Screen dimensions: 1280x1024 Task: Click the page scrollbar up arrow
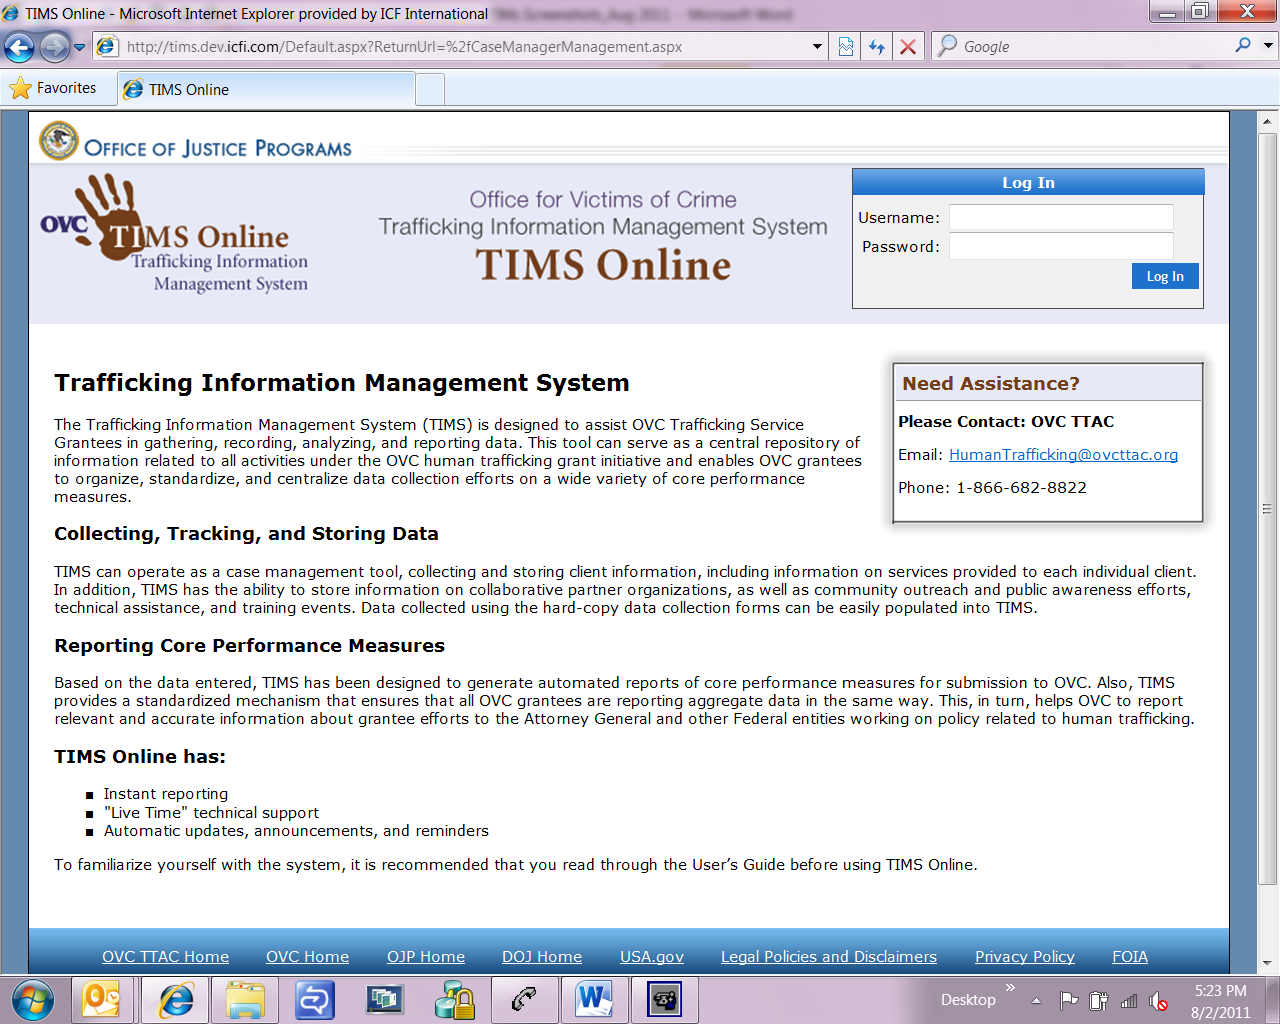1267,121
